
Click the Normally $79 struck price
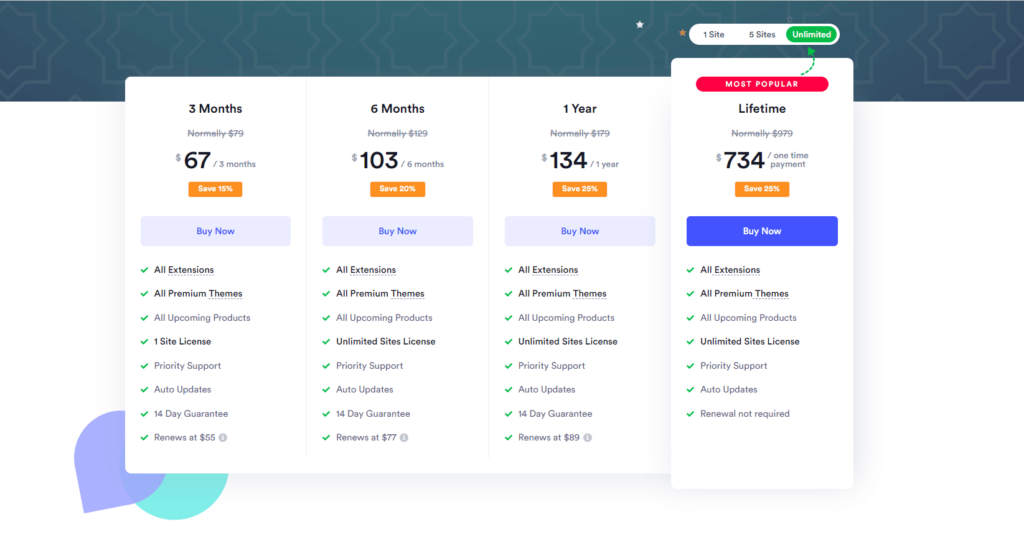[x=216, y=133]
